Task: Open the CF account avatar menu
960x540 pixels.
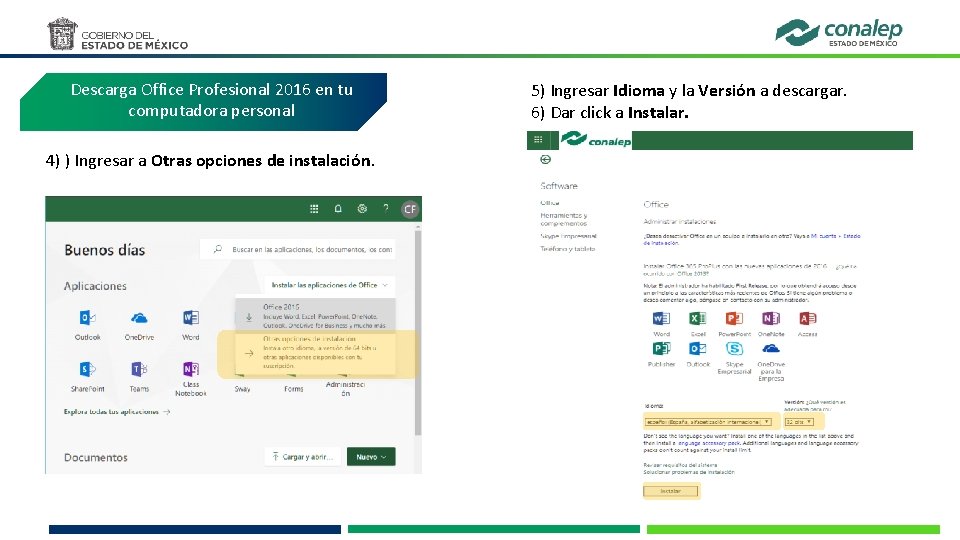Action: 410,209
